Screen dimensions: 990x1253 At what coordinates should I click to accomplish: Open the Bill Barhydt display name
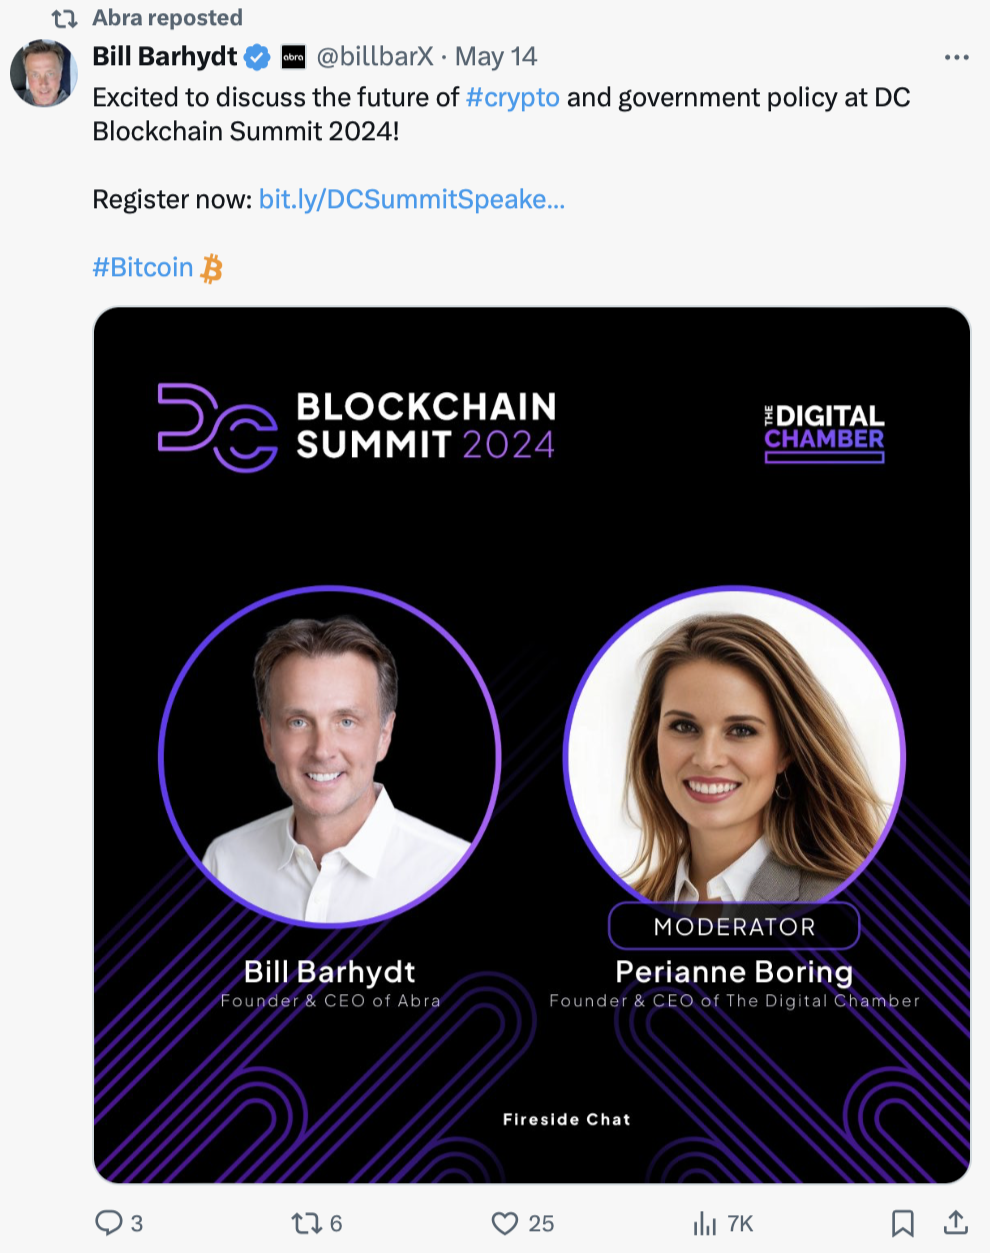coord(165,57)
